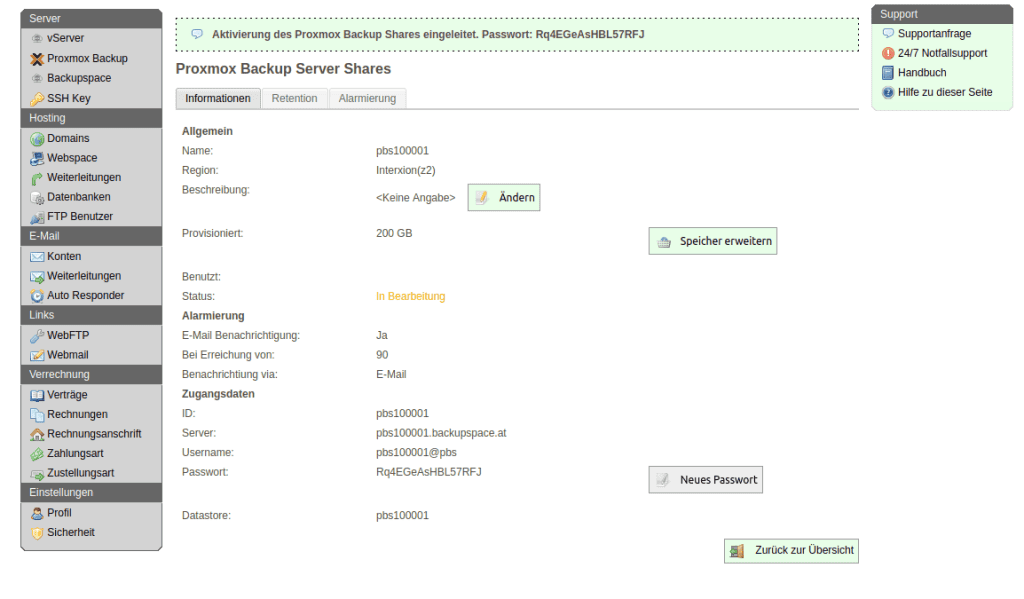The height and width of the screenshot is (599, 1024).
Task: Click the Rechnungen documents icon
Action: (37, 415)
